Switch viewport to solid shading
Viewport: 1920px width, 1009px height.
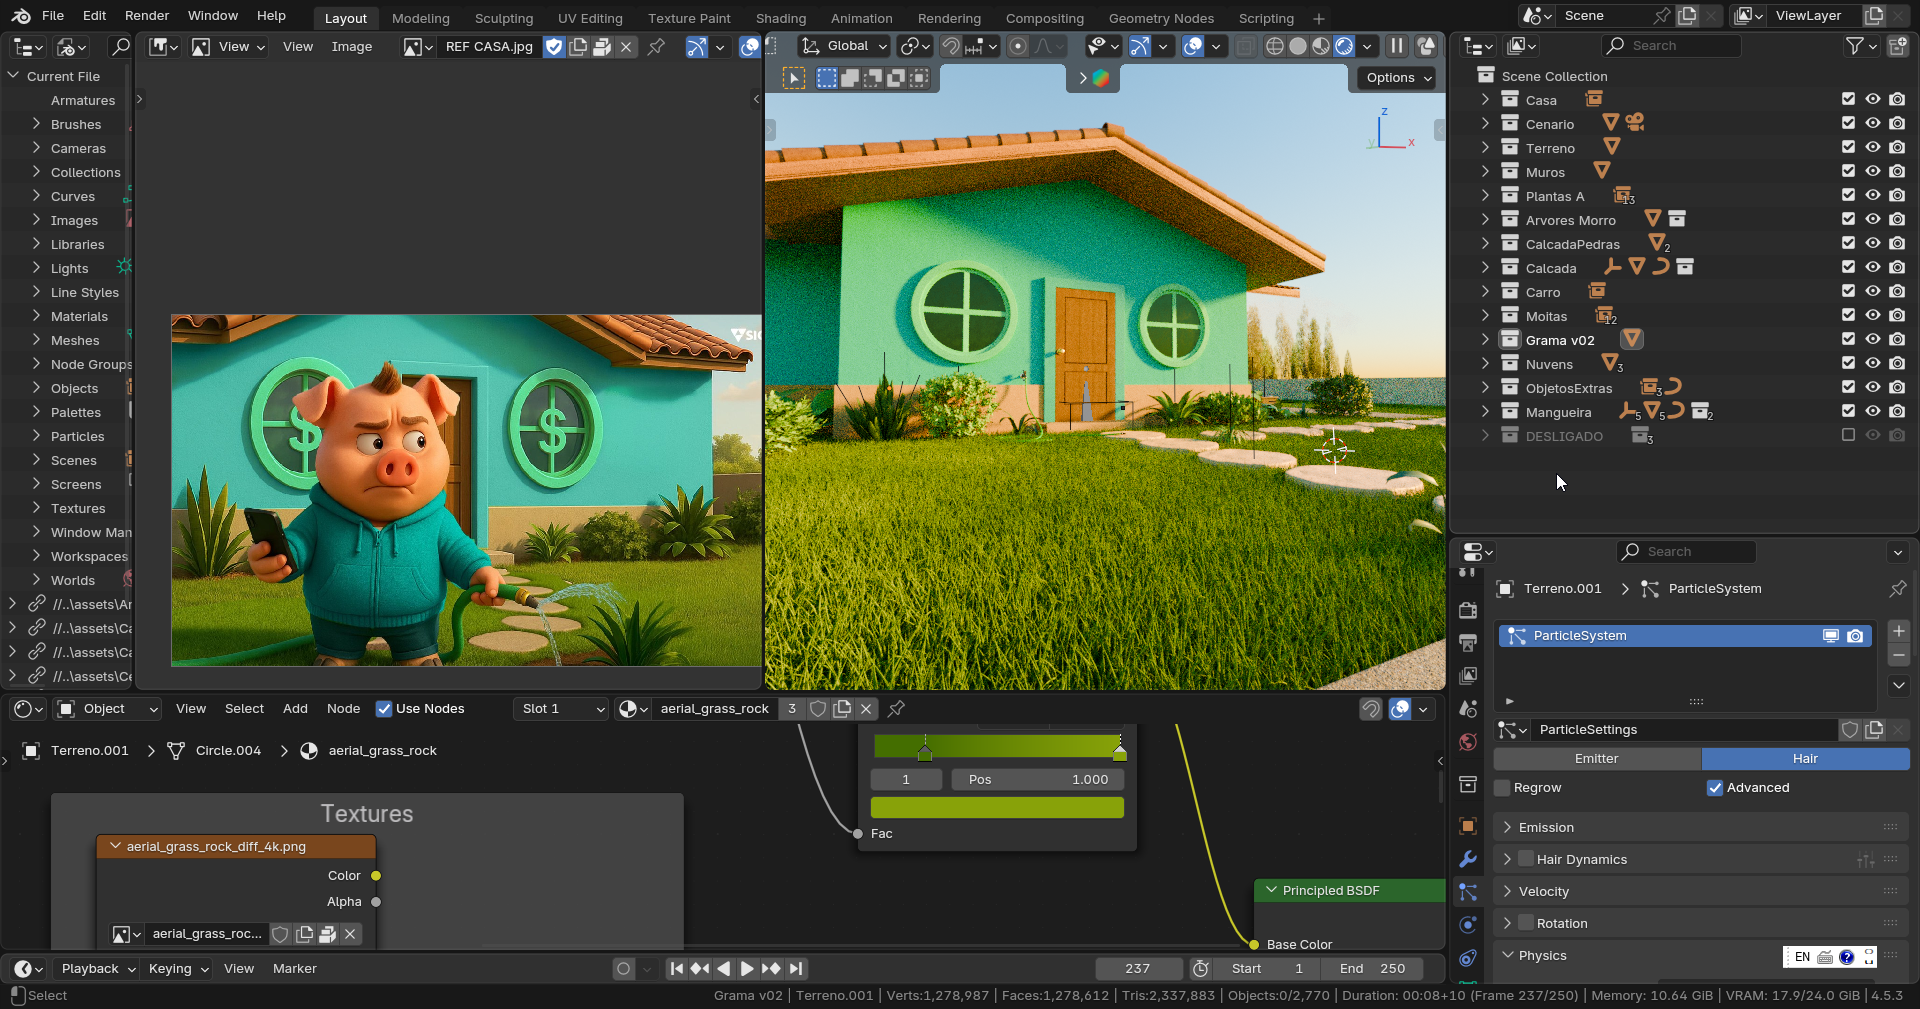click(x=1298, y=46)
